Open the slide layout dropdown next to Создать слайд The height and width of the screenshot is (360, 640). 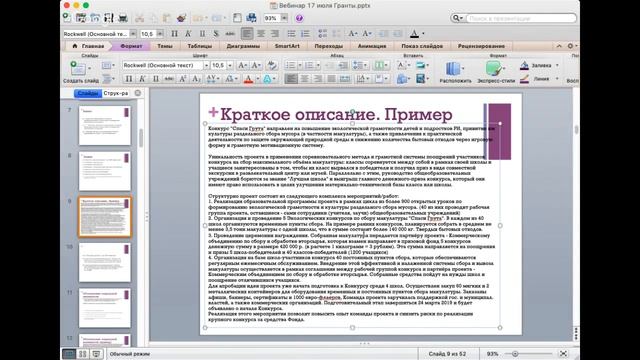point(107,65)
